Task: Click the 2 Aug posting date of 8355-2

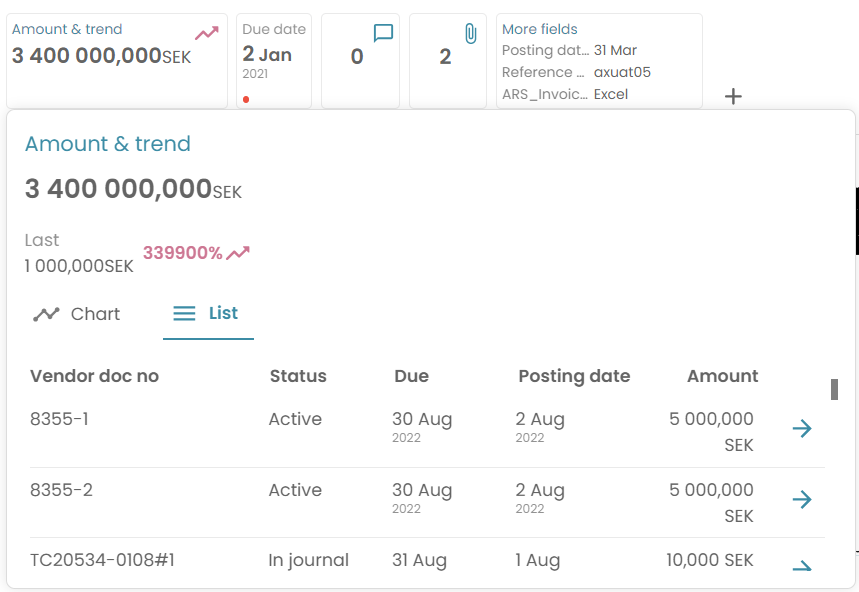Action: [540, 498]
